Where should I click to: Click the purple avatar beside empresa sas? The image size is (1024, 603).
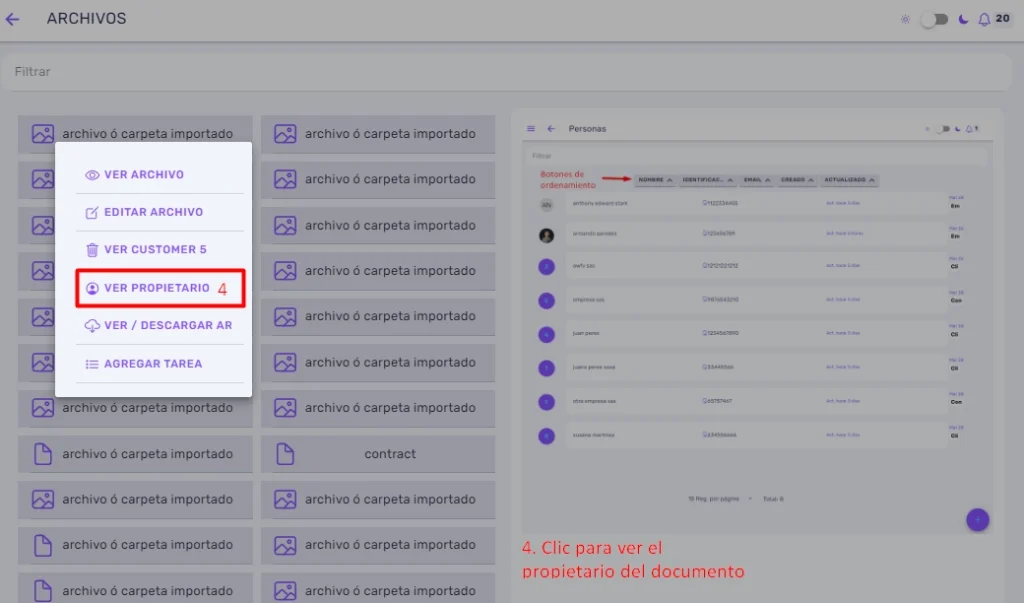pos(547,301)
